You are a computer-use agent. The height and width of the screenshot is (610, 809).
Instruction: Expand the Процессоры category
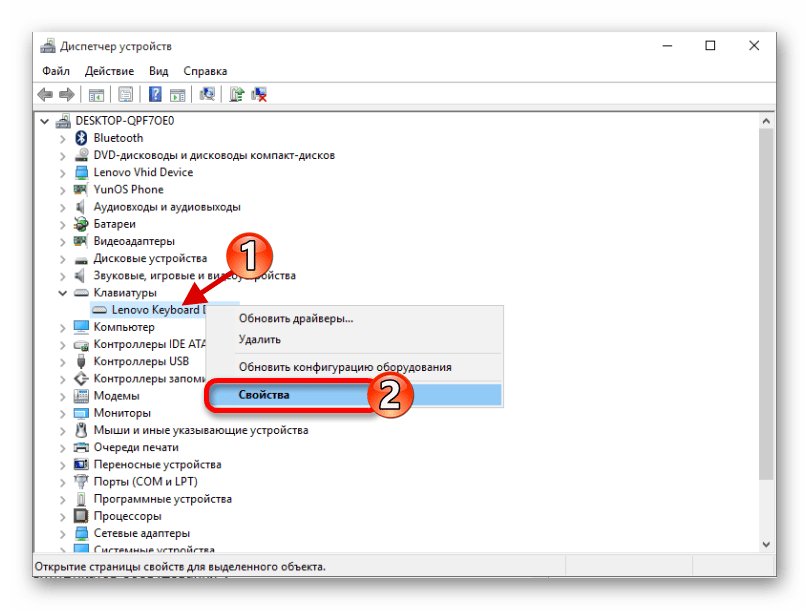point(63,516)
